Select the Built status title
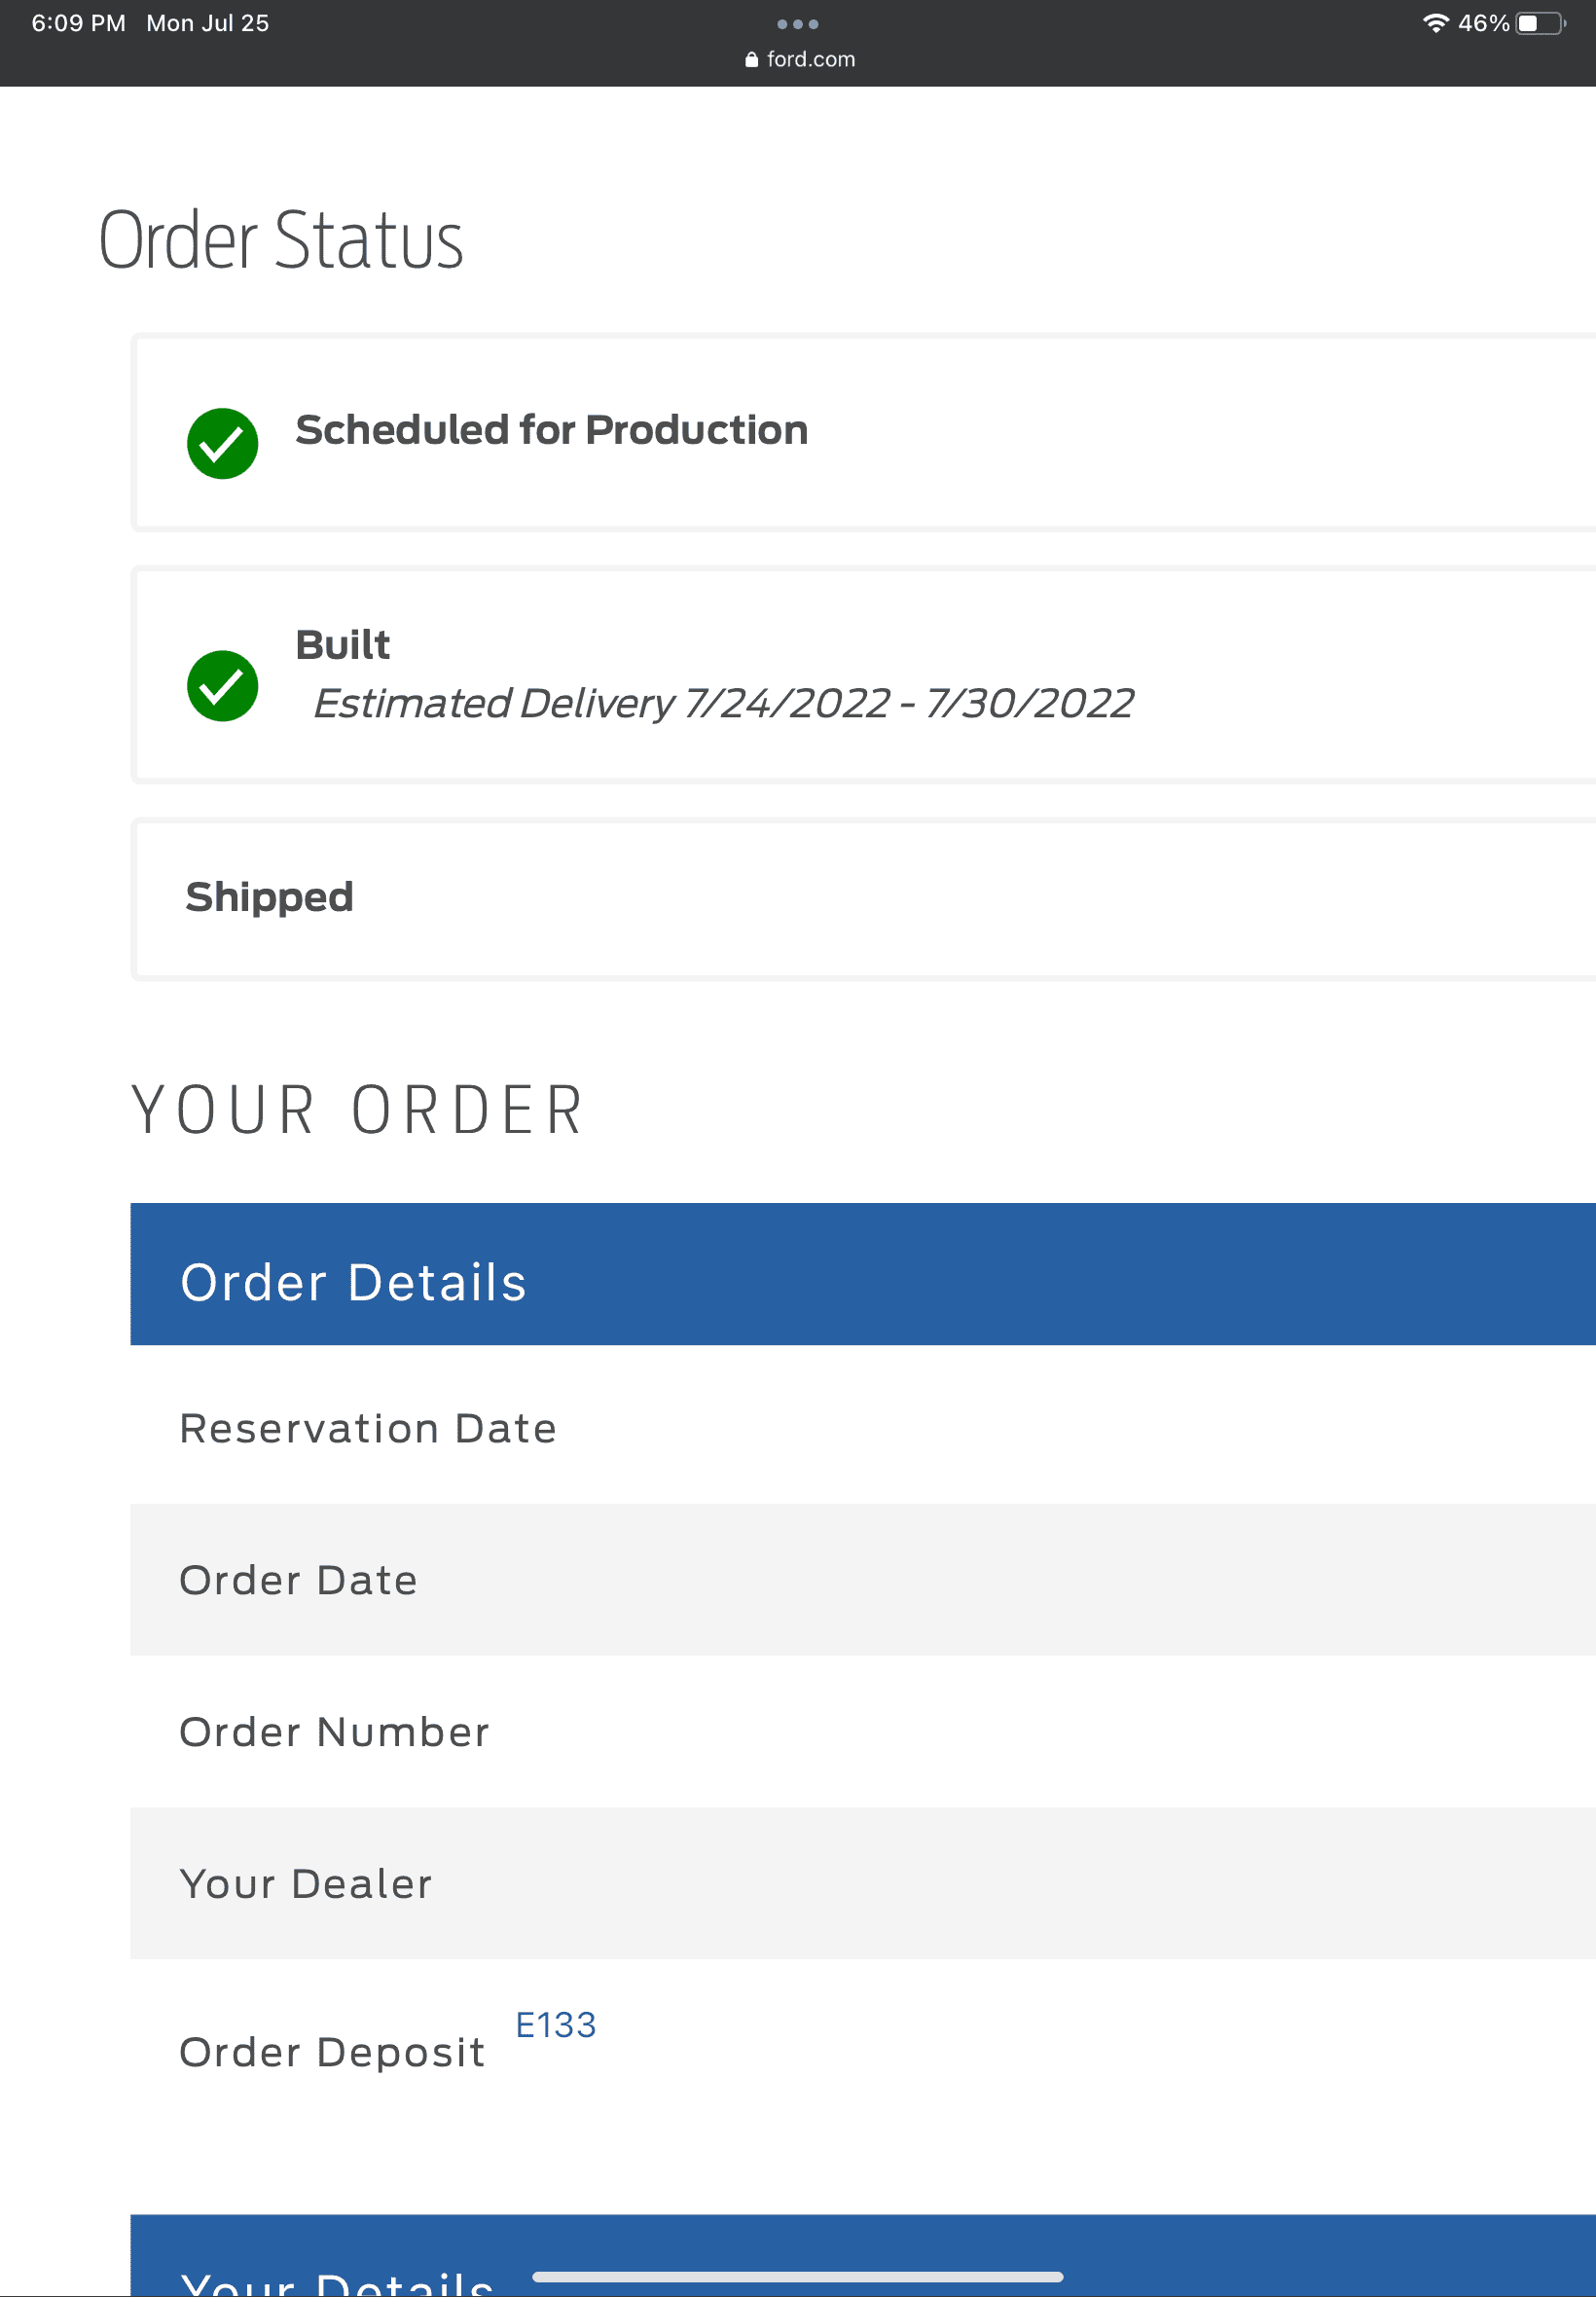 point(342,645)
